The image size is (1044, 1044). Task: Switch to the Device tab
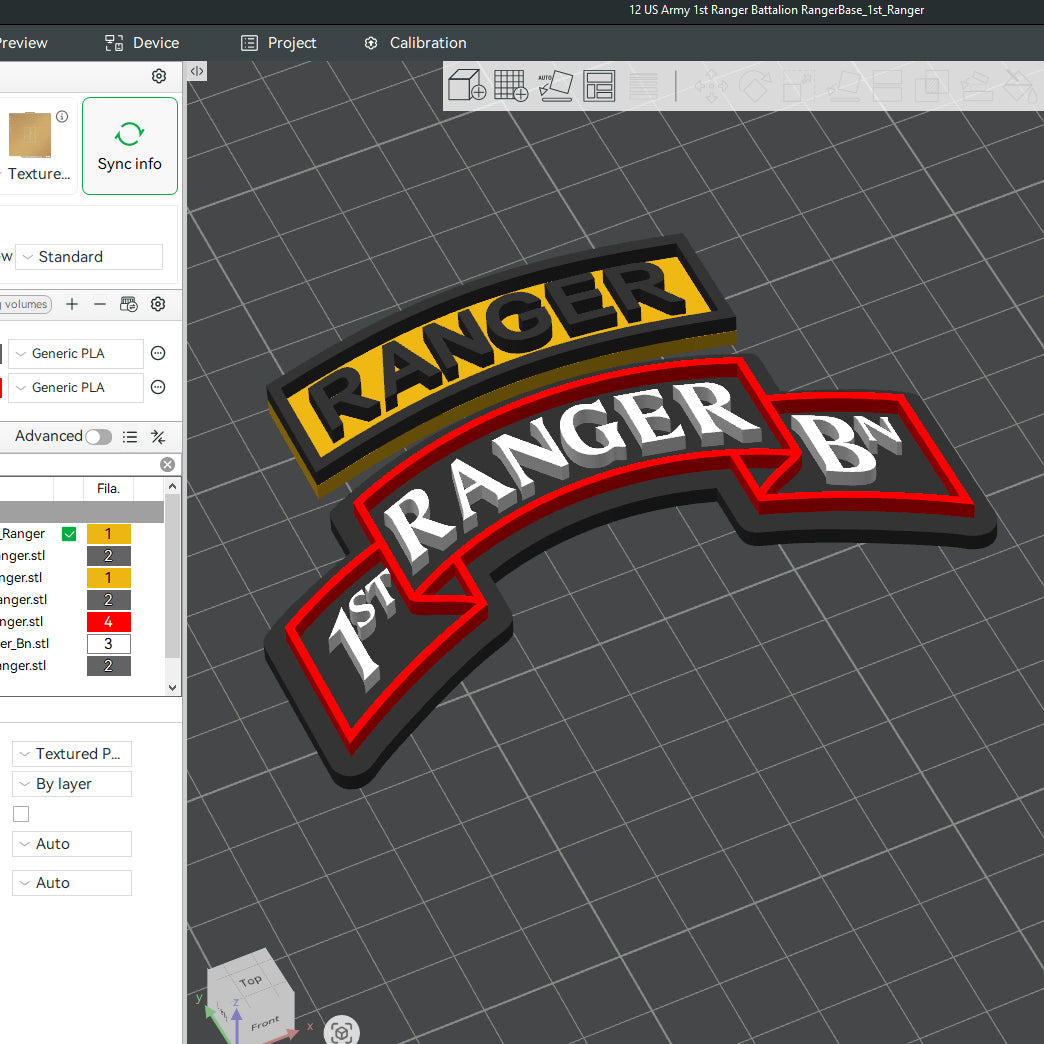[142, 43]
